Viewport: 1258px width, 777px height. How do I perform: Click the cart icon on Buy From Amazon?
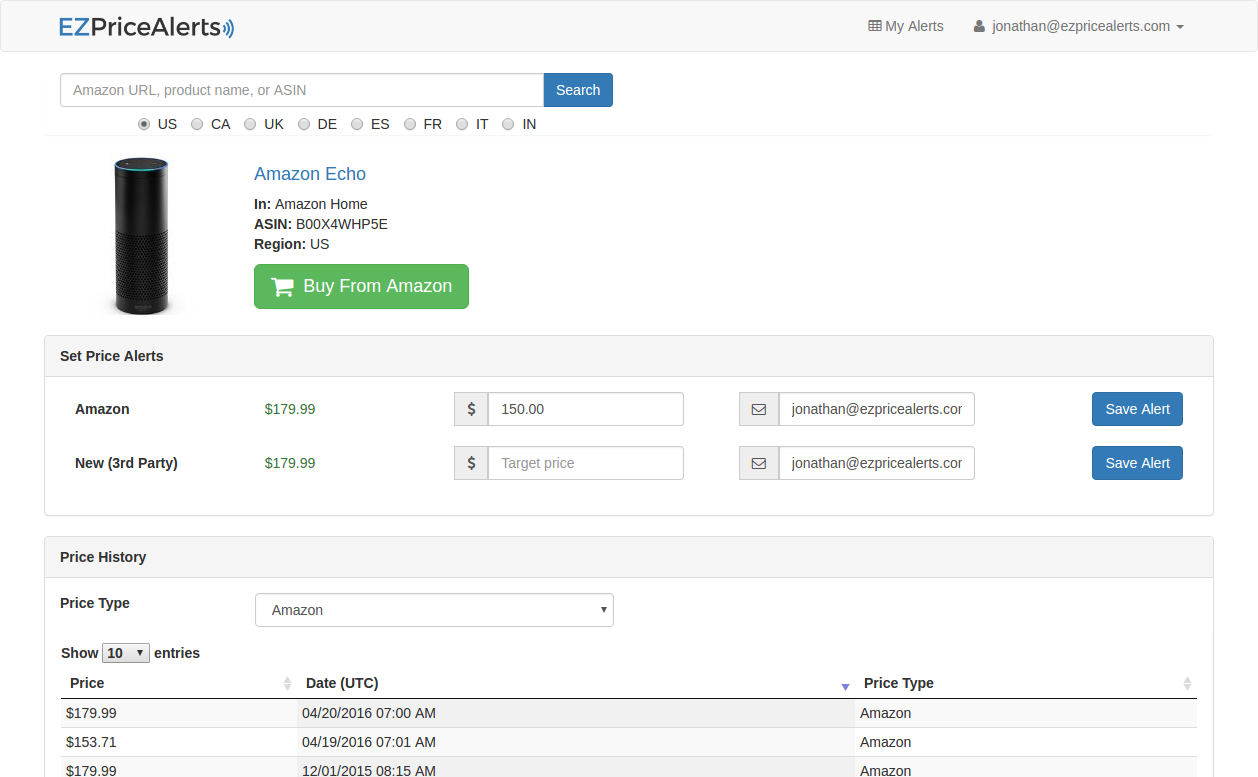(283, 287)
